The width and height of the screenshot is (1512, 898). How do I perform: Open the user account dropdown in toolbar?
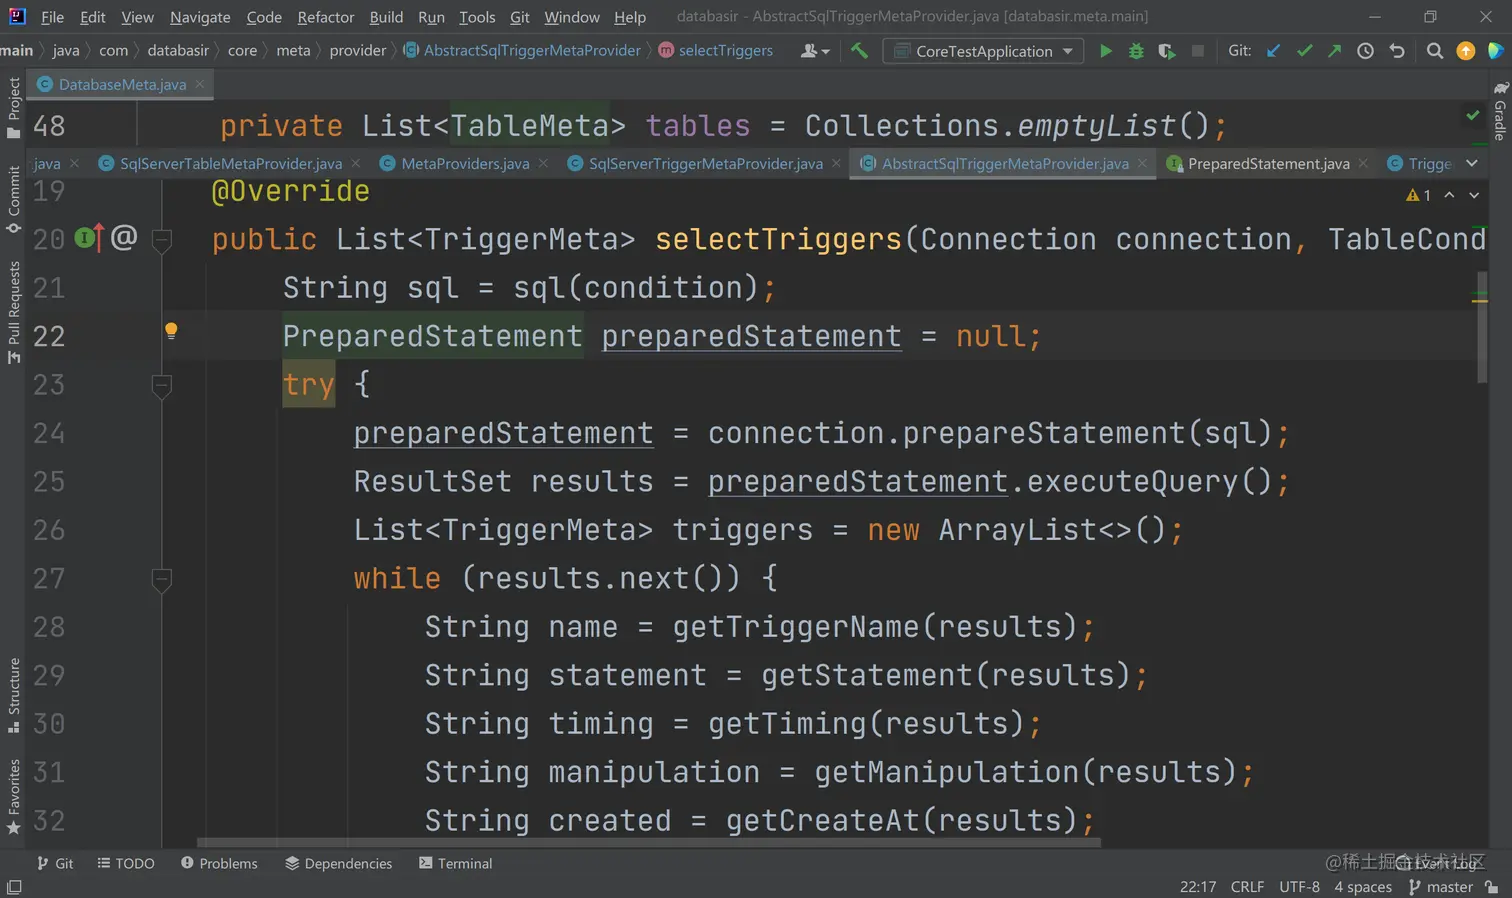tap(815, 51)
